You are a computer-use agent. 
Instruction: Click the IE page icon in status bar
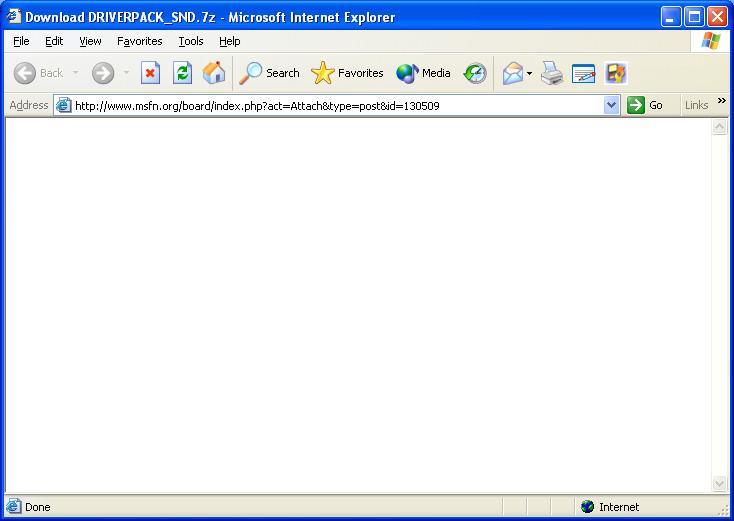tap(14, 506)
